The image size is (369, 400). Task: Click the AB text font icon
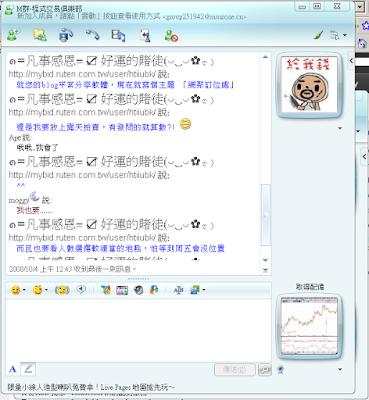178,290
